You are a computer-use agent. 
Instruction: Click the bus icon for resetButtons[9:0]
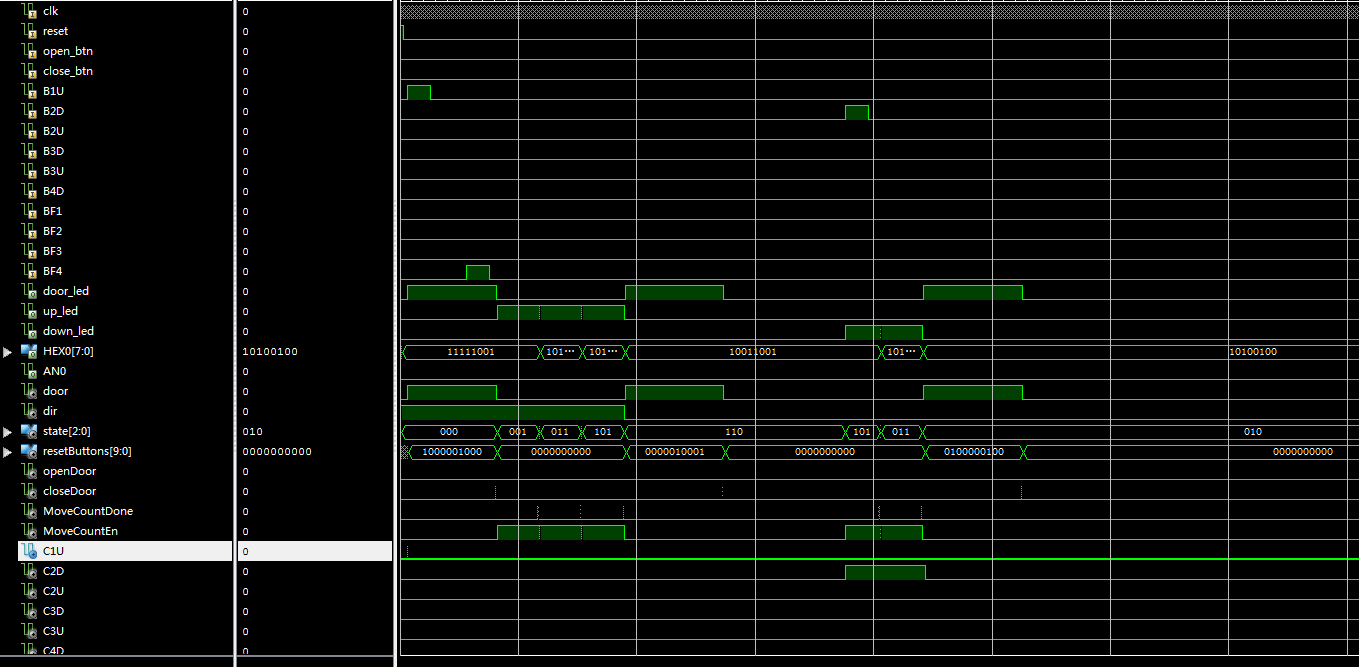pos(29,451)
